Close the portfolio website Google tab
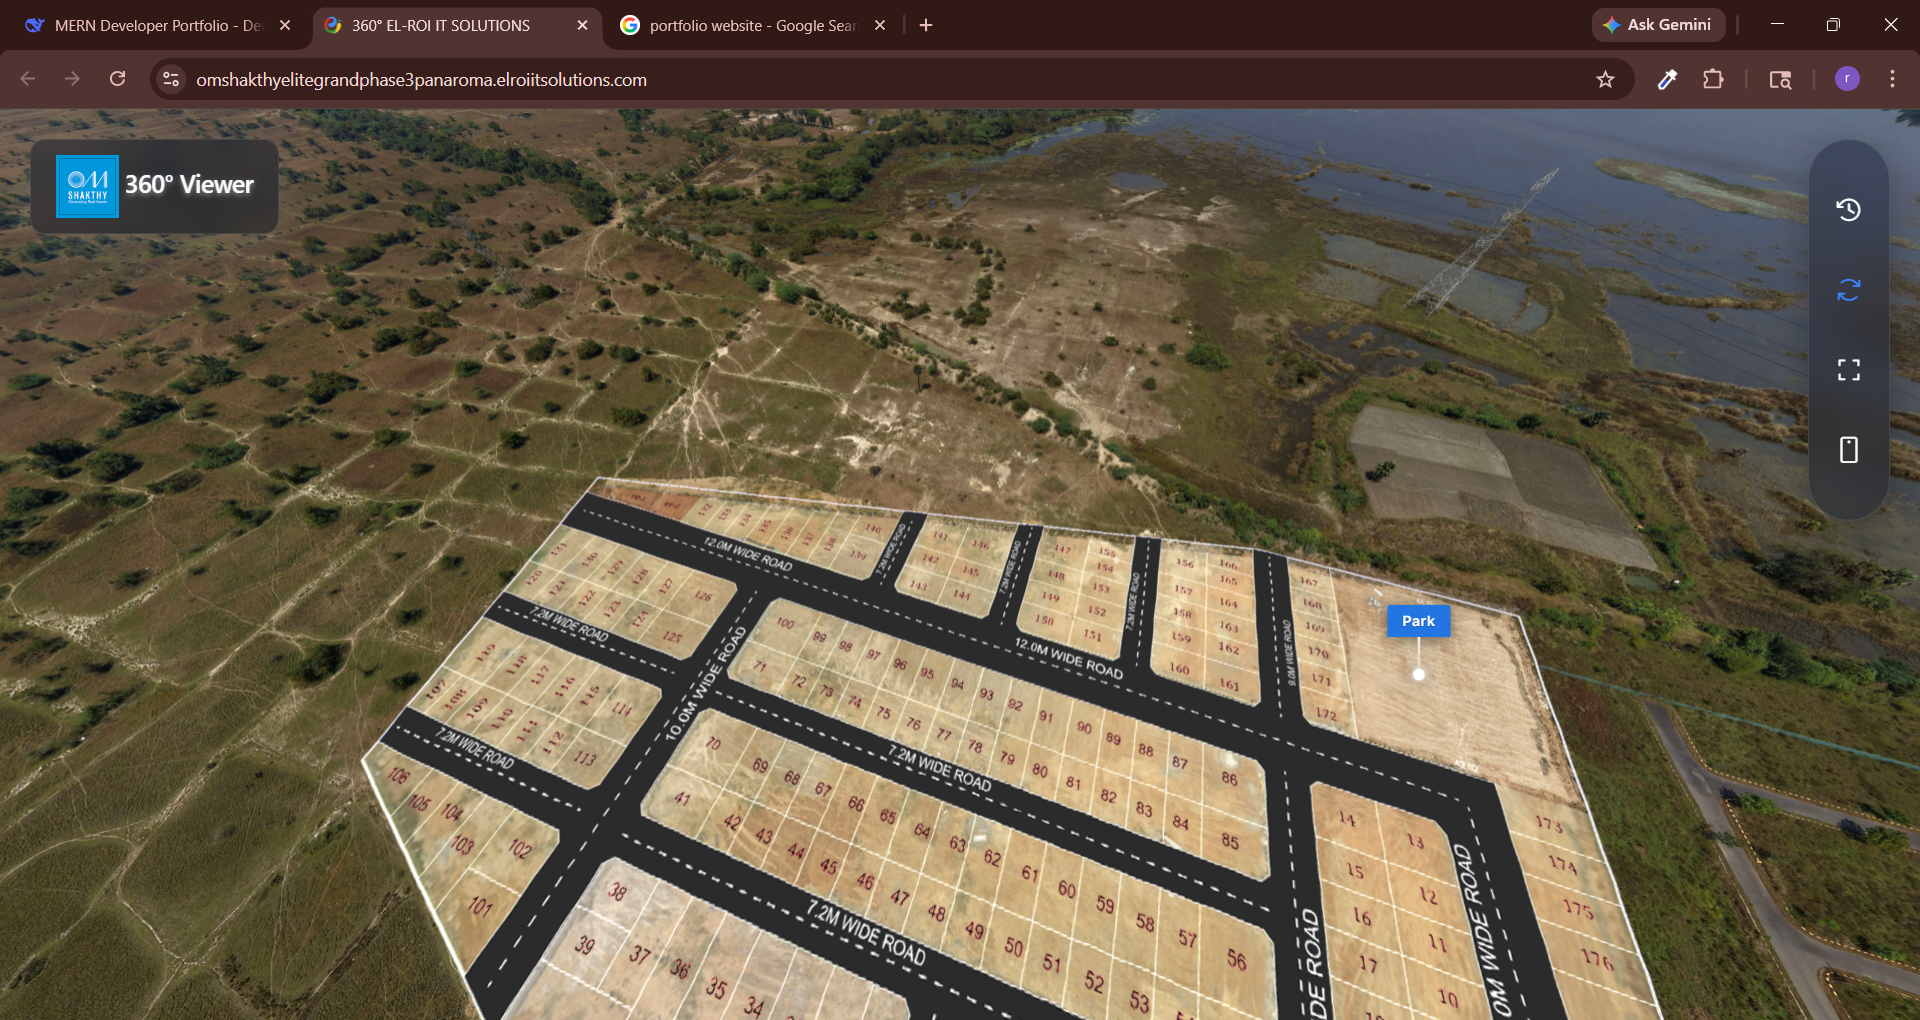Viewport: 1920px width, 1020px height. [x=880, y=26]
